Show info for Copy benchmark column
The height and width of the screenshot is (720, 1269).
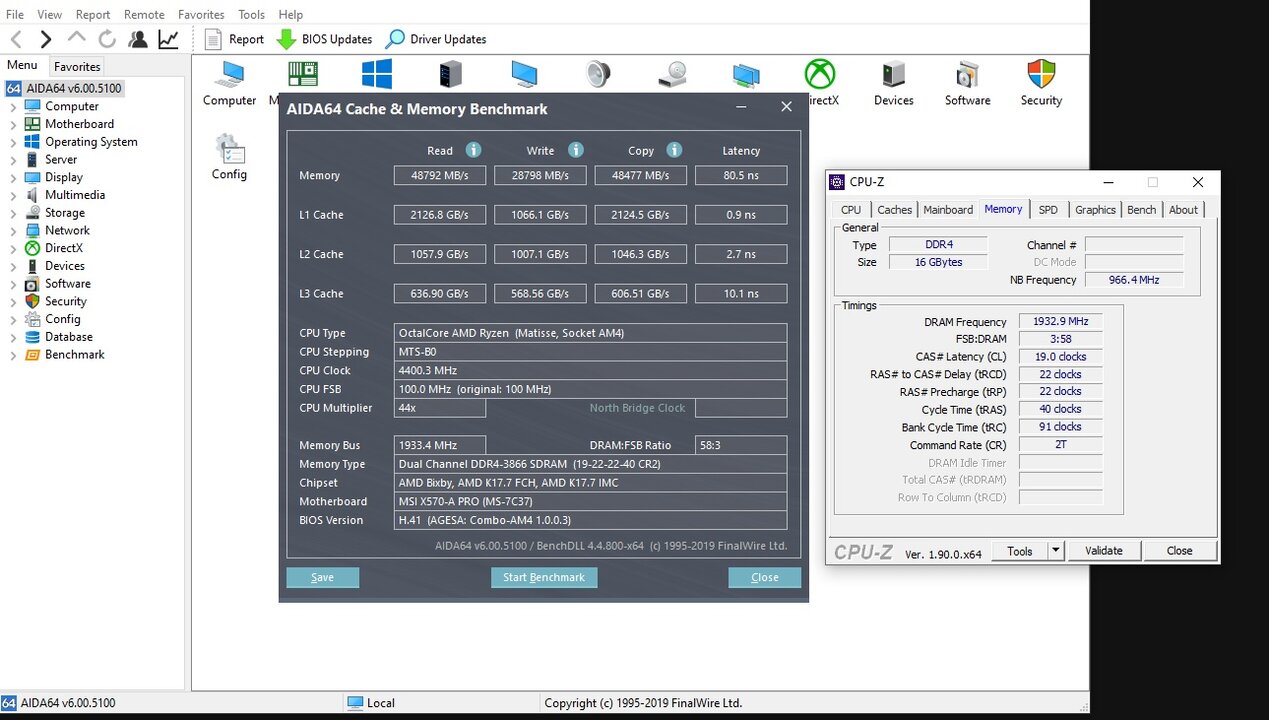674,150
